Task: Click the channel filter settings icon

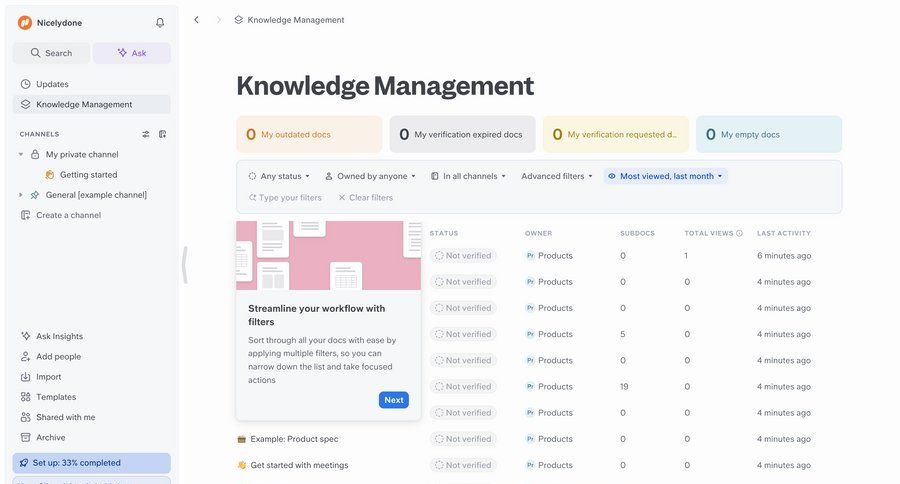Action: coord(145,134)
